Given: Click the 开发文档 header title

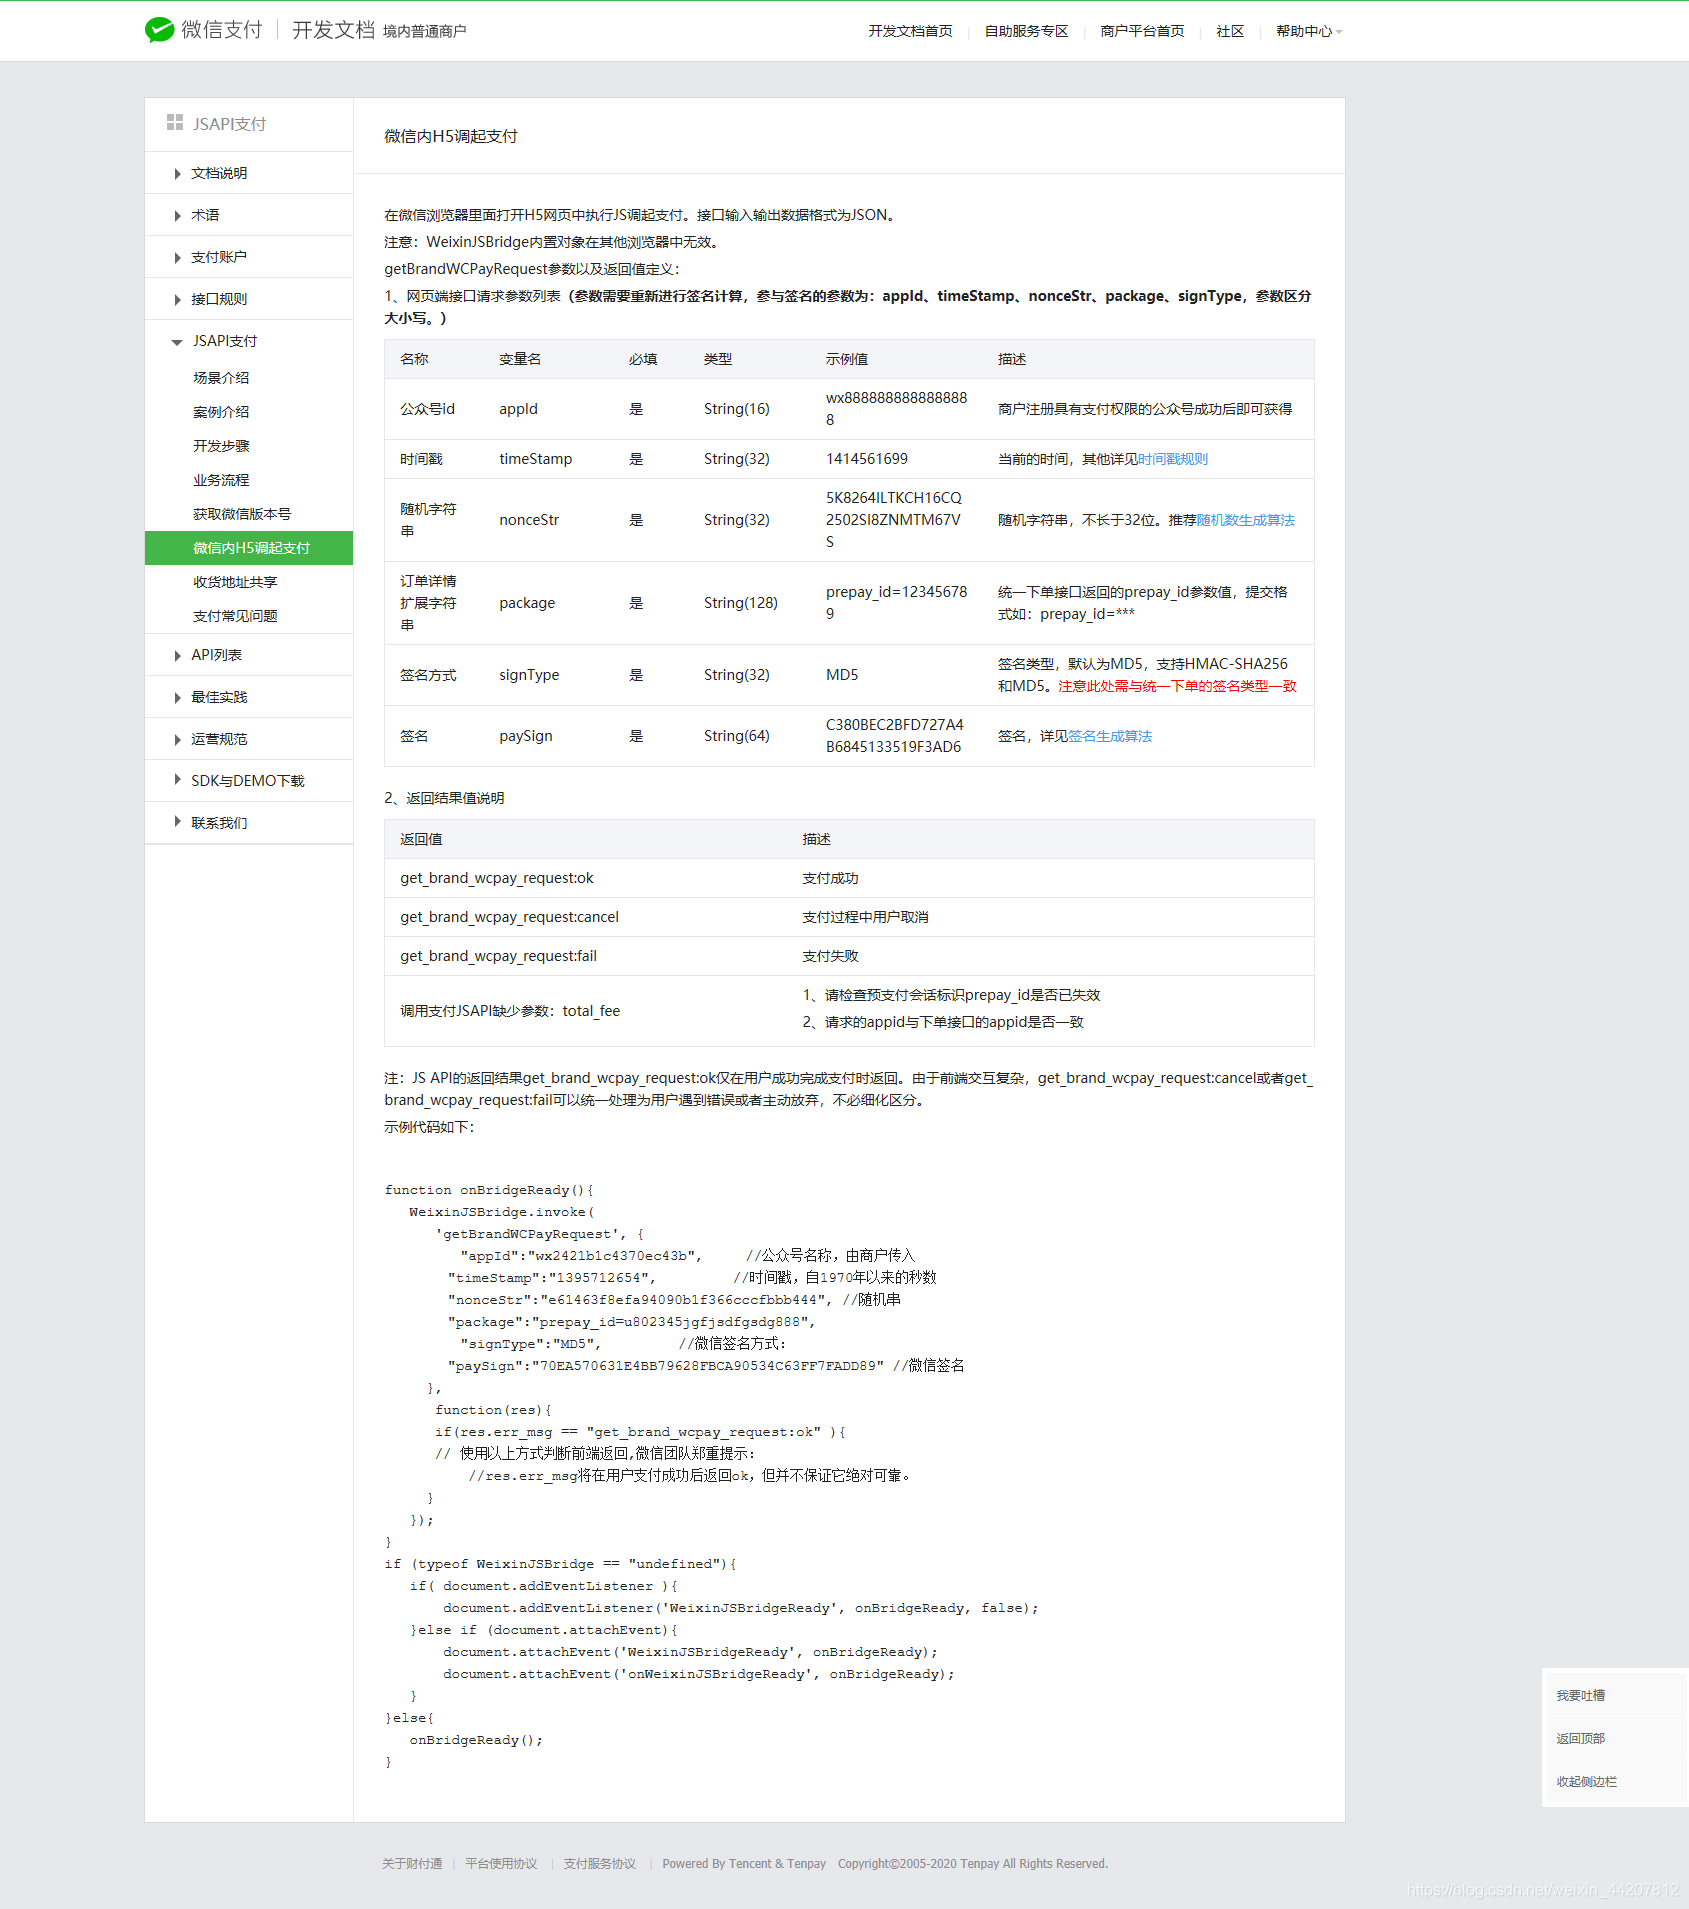Looking at the screenshot, I should pos(333,30).
